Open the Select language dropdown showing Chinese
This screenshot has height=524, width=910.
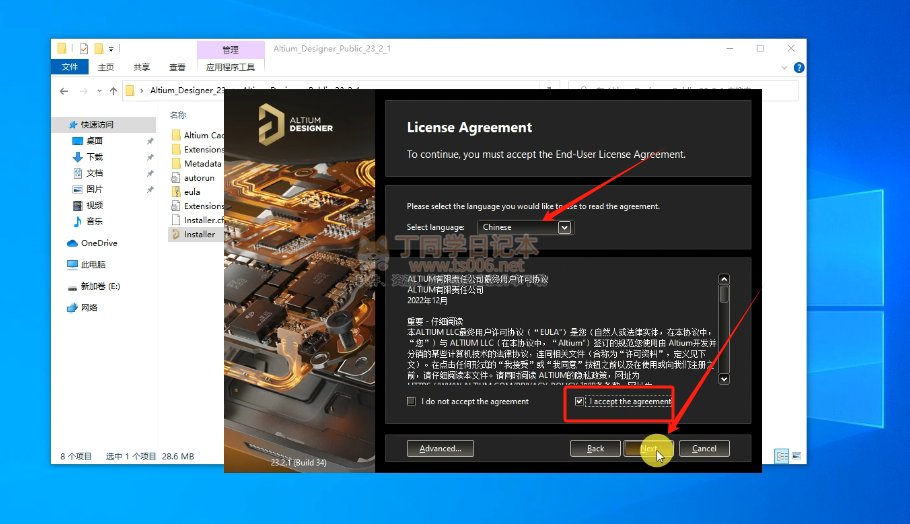coord(525,227)
